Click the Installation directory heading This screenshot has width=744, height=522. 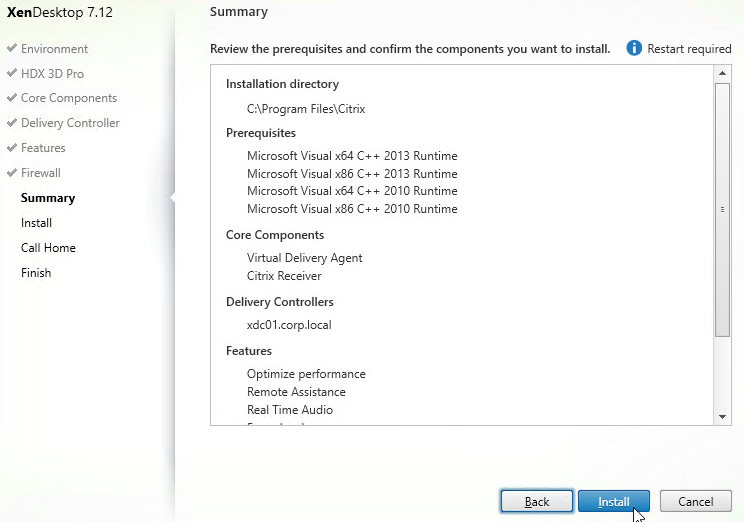(282, 84)
